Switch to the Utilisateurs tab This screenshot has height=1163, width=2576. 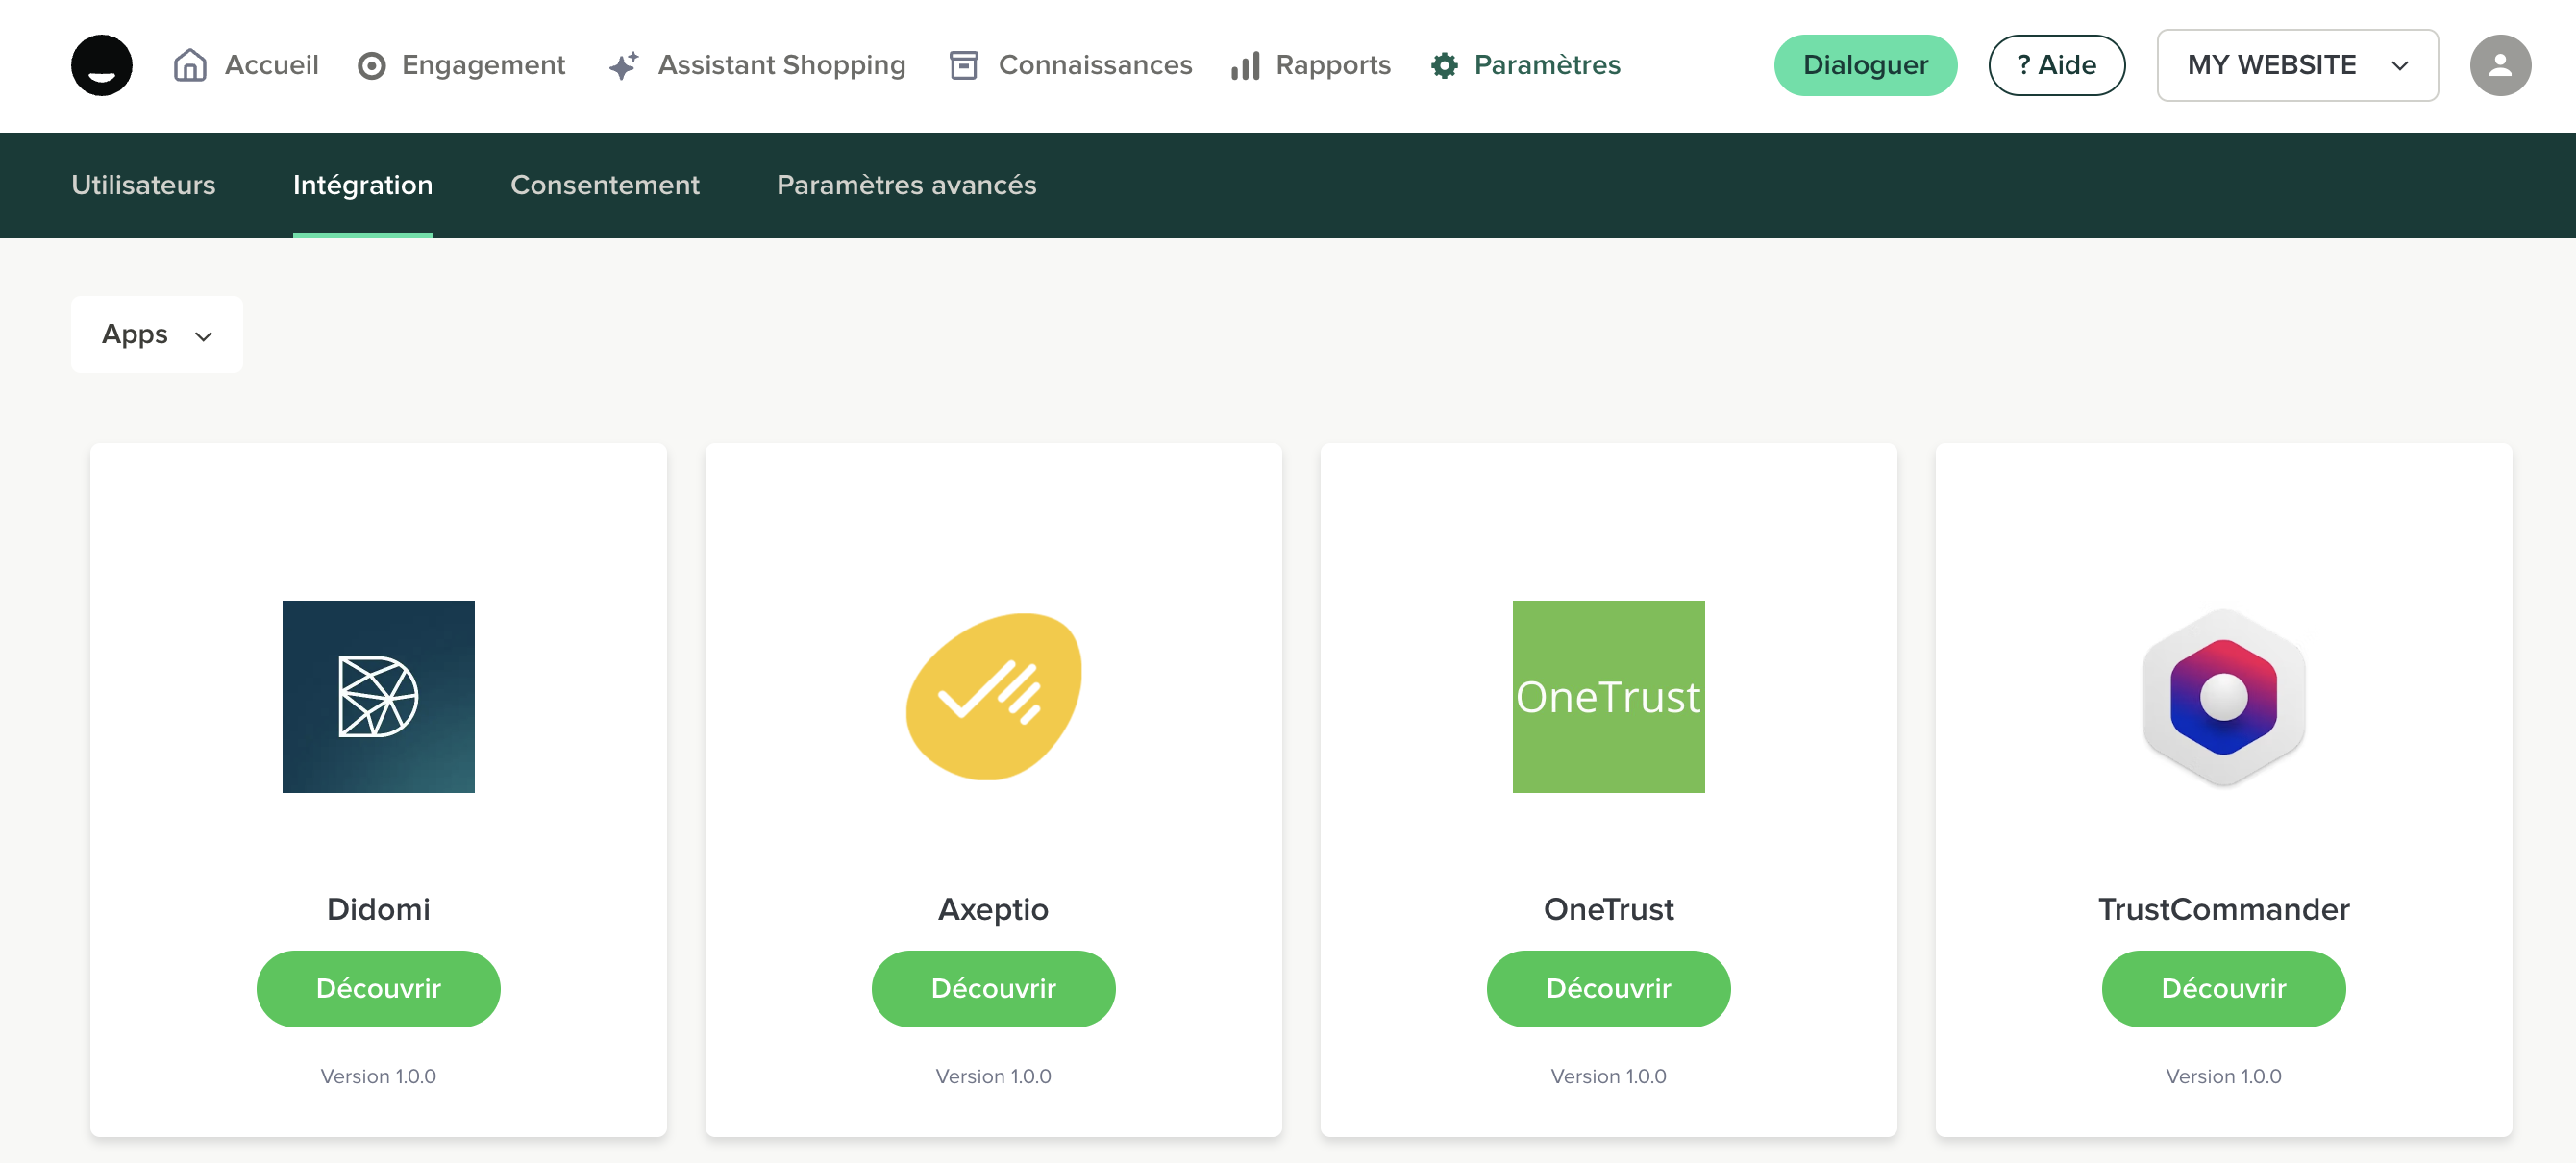pos(143,185)
